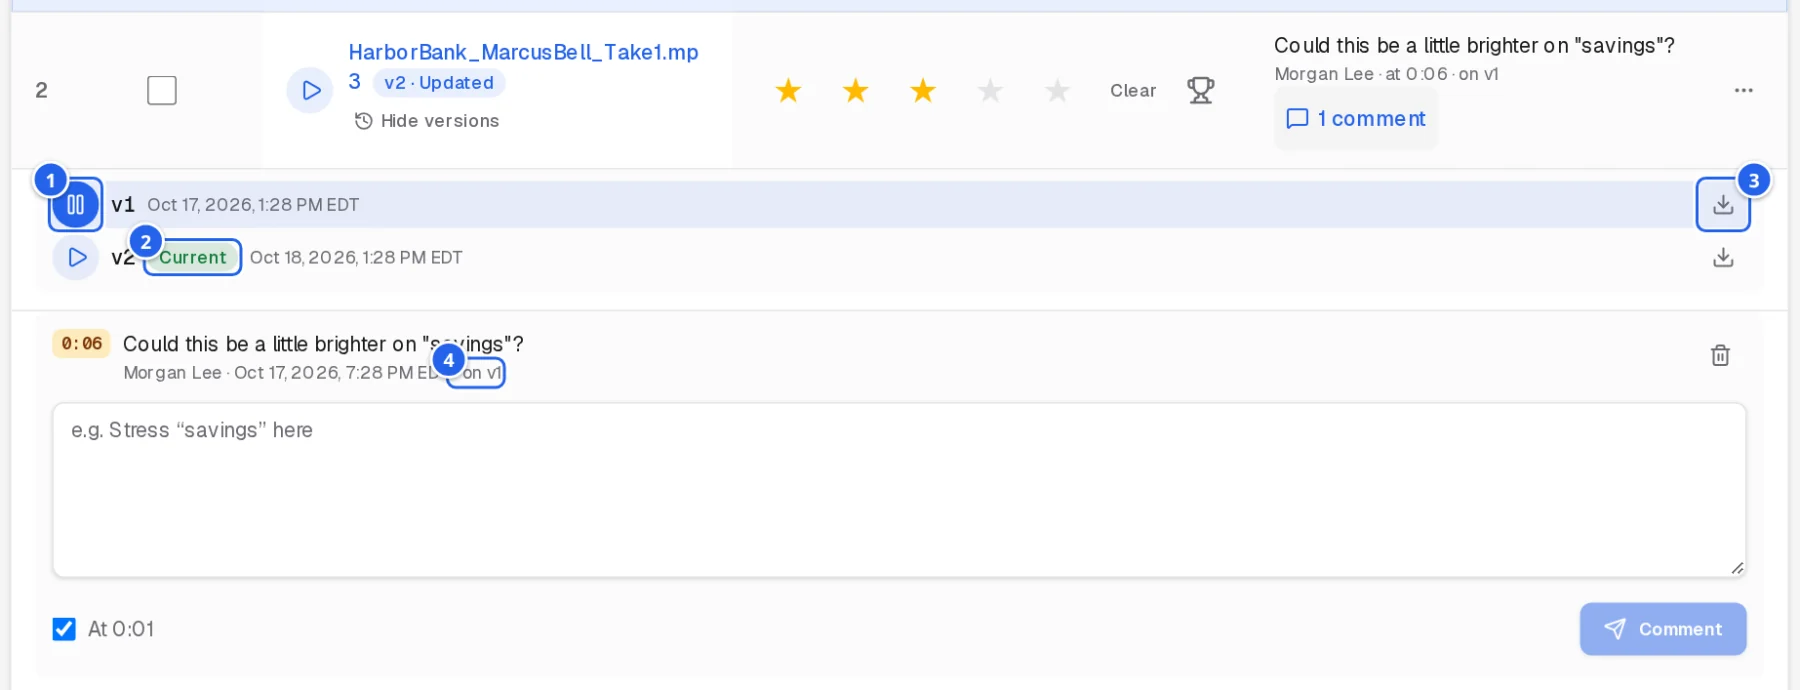This screenshot has height=690, width=1800.
Task: Submit with the Comment button
Action: [x=1663, y=629]
